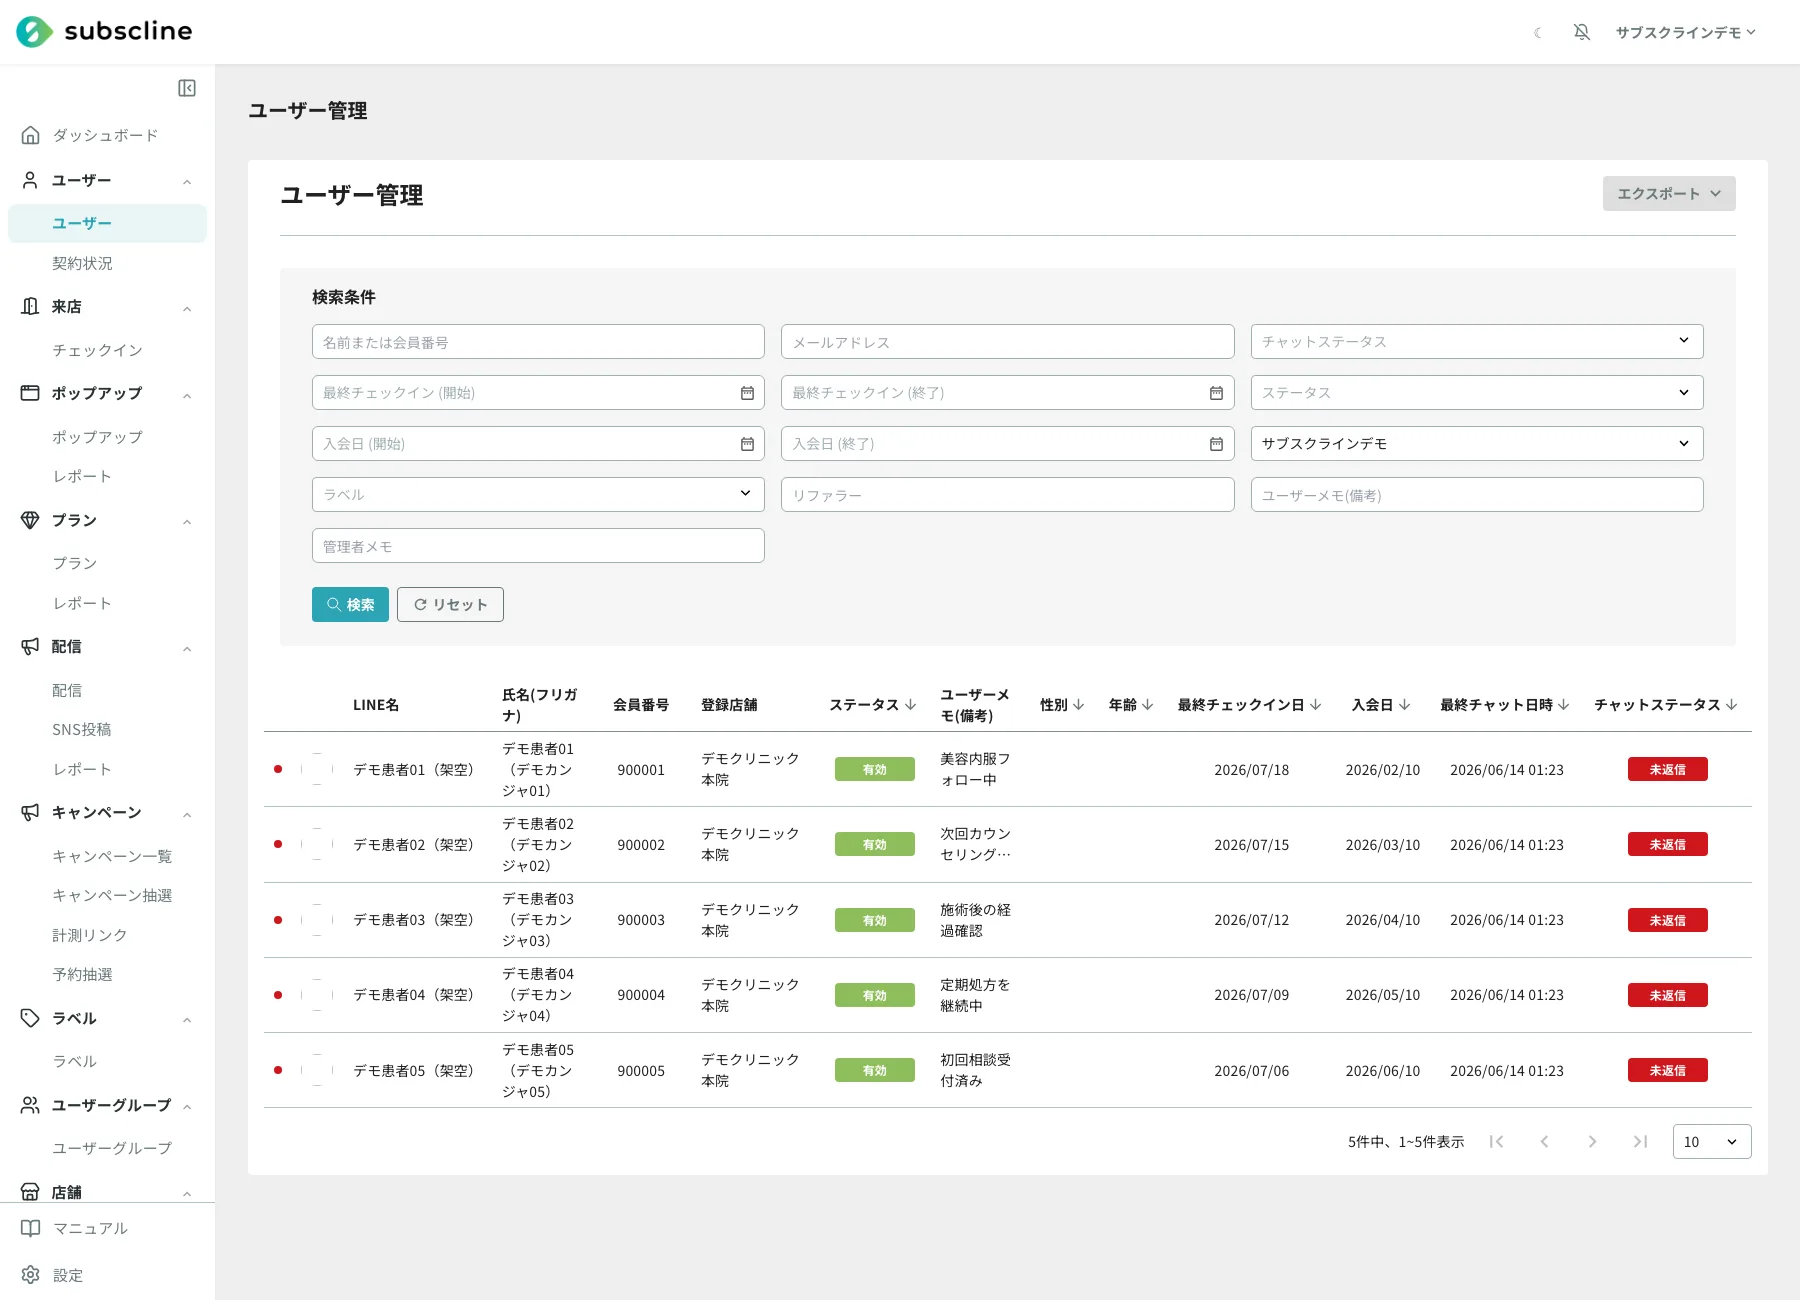Change rows per page from 10
1800x1300 pixels.
point(1712,1141)
